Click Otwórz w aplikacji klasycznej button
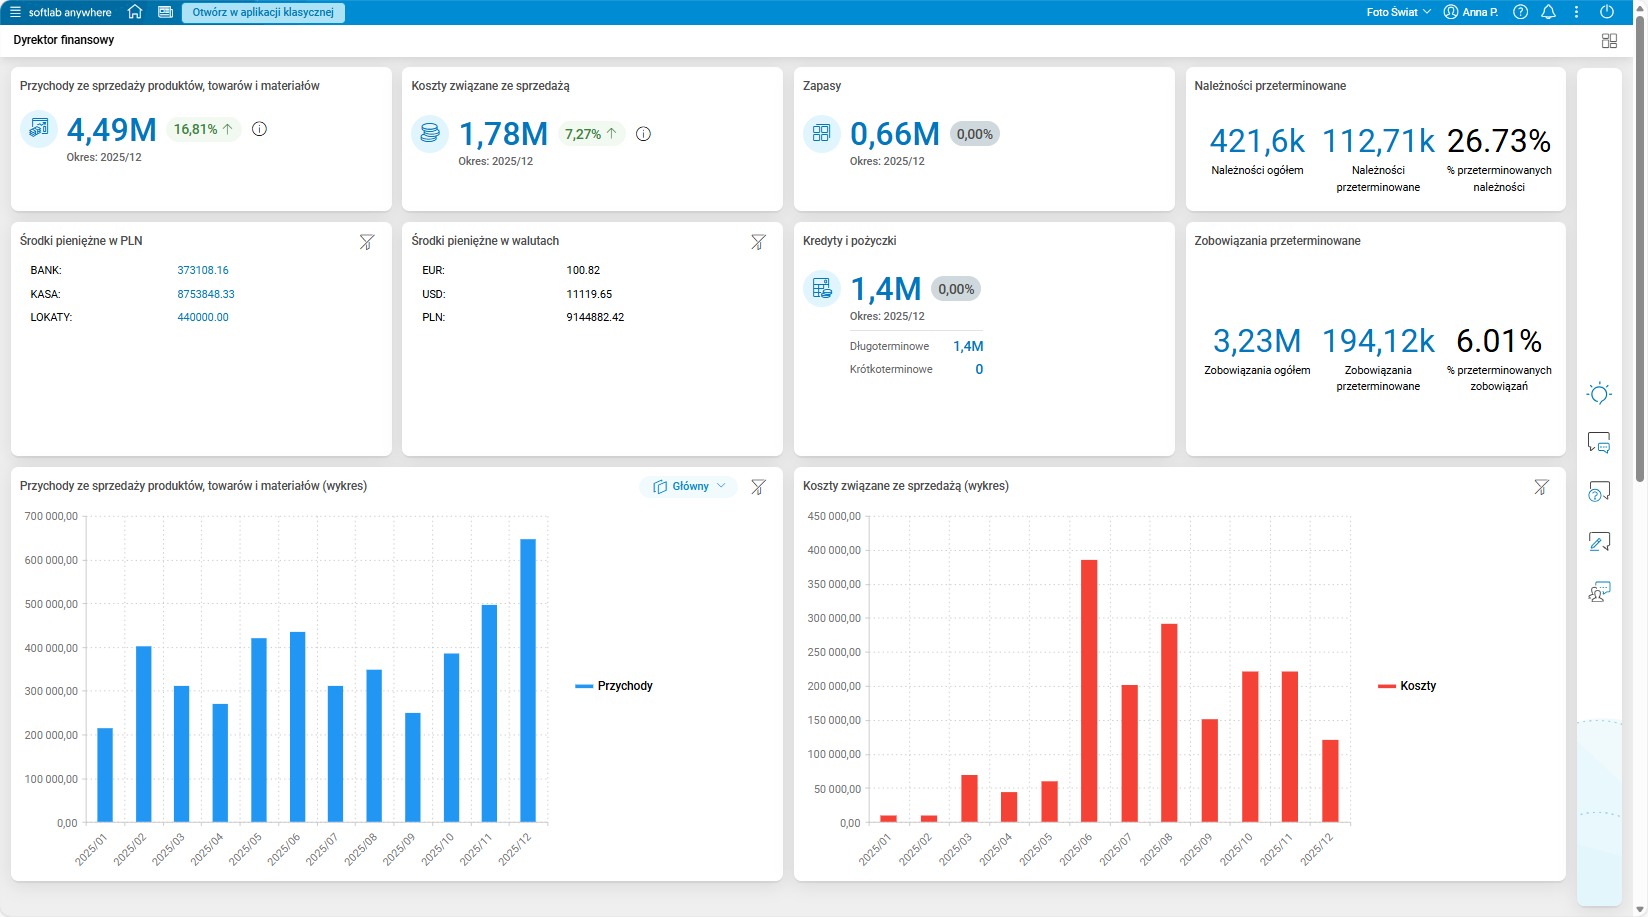1648x917 pixels. (263, 12)
